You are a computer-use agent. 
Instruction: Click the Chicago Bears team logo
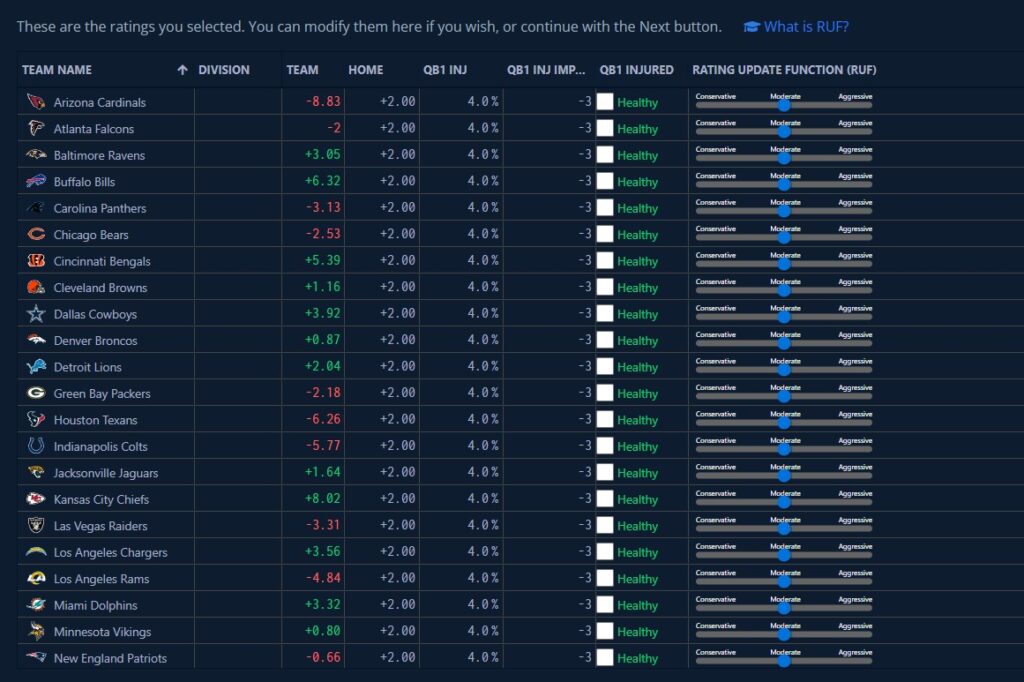(36, 234)
